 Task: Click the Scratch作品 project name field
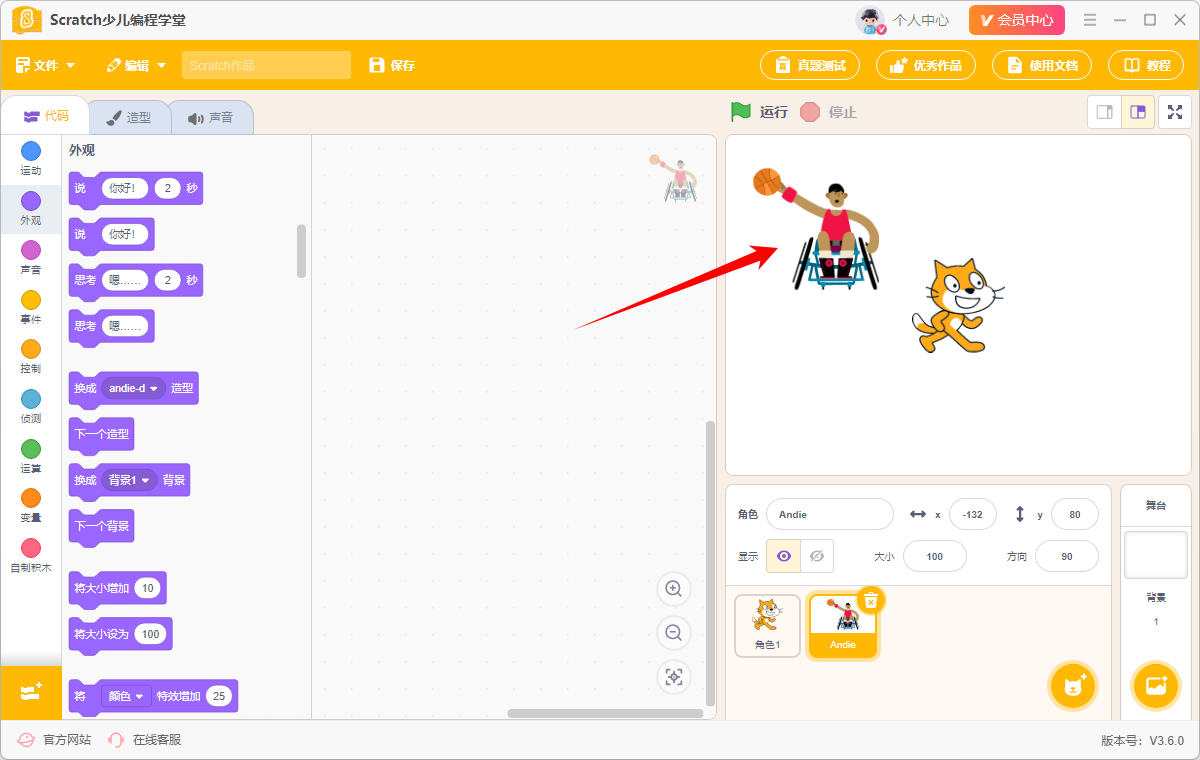coord(266,65)
